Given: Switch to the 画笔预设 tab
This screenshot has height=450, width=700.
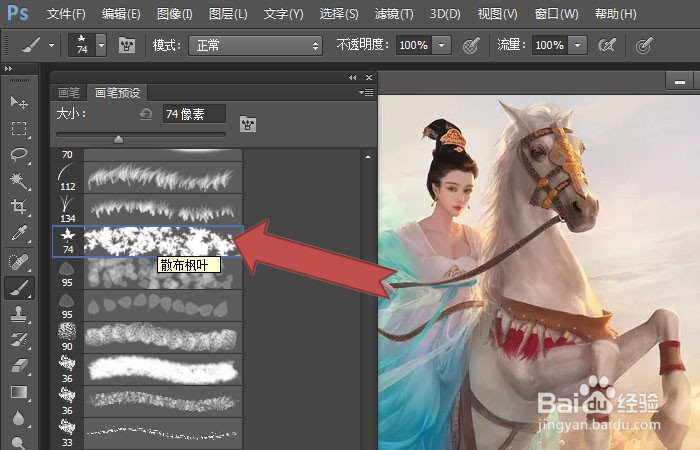Looking at the screenshot, I should point(117,92).
